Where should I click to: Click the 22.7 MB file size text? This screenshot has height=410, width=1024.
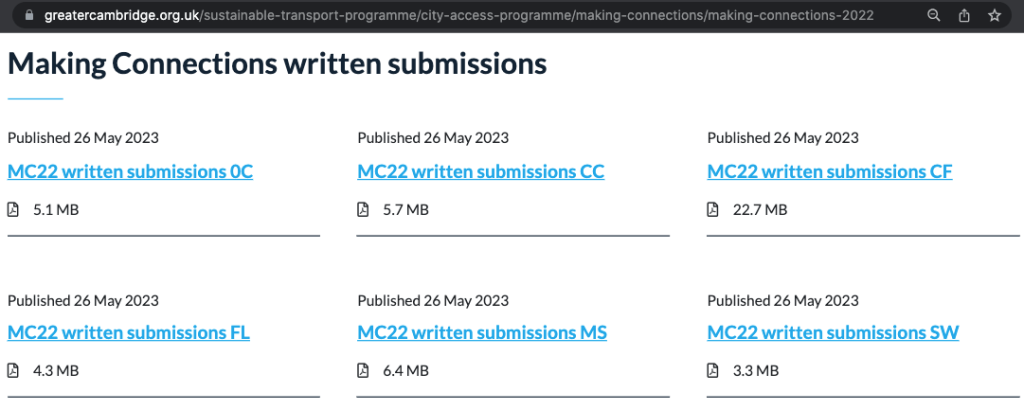coord(760,210)
